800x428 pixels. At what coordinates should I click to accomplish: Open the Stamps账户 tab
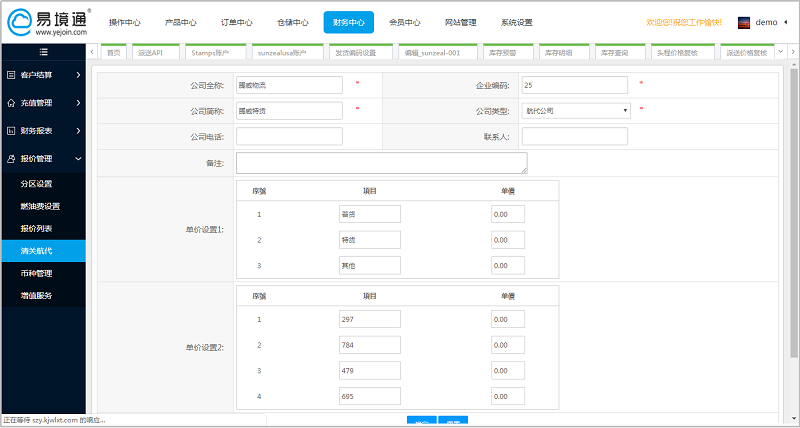point(210,51)
